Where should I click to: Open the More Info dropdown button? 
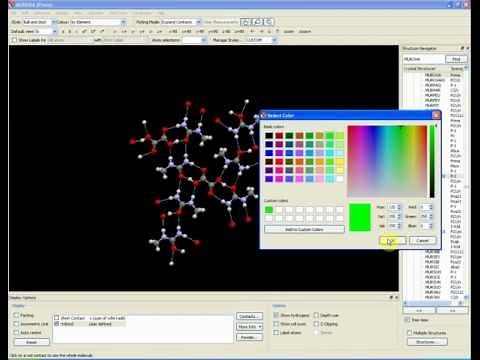click(249, 327)
